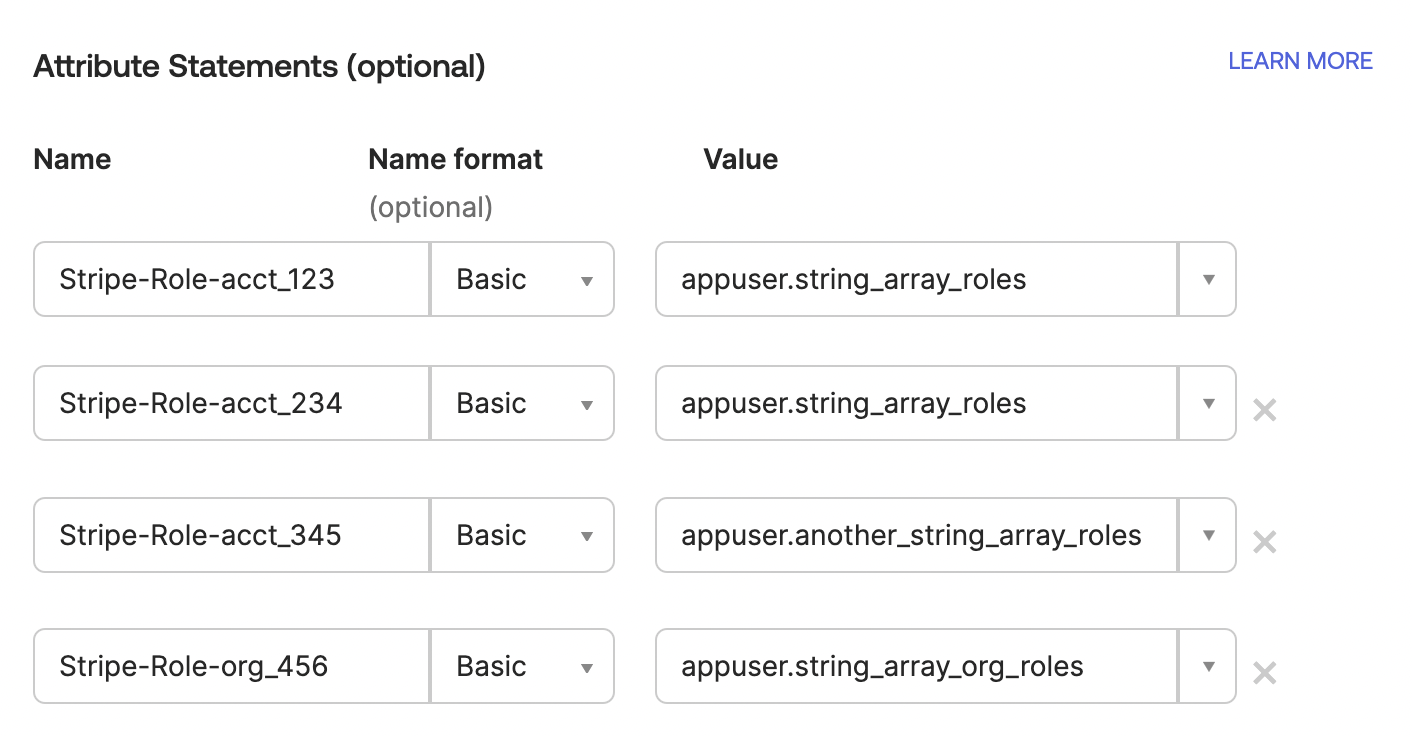Click the Attribute Statements (optional) heading
Screen dimensions: 1412x736
(x=260, y=67)
